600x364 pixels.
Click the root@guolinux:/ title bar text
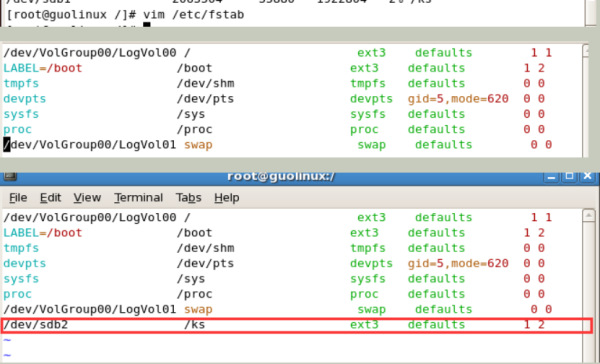coord(281,176)
